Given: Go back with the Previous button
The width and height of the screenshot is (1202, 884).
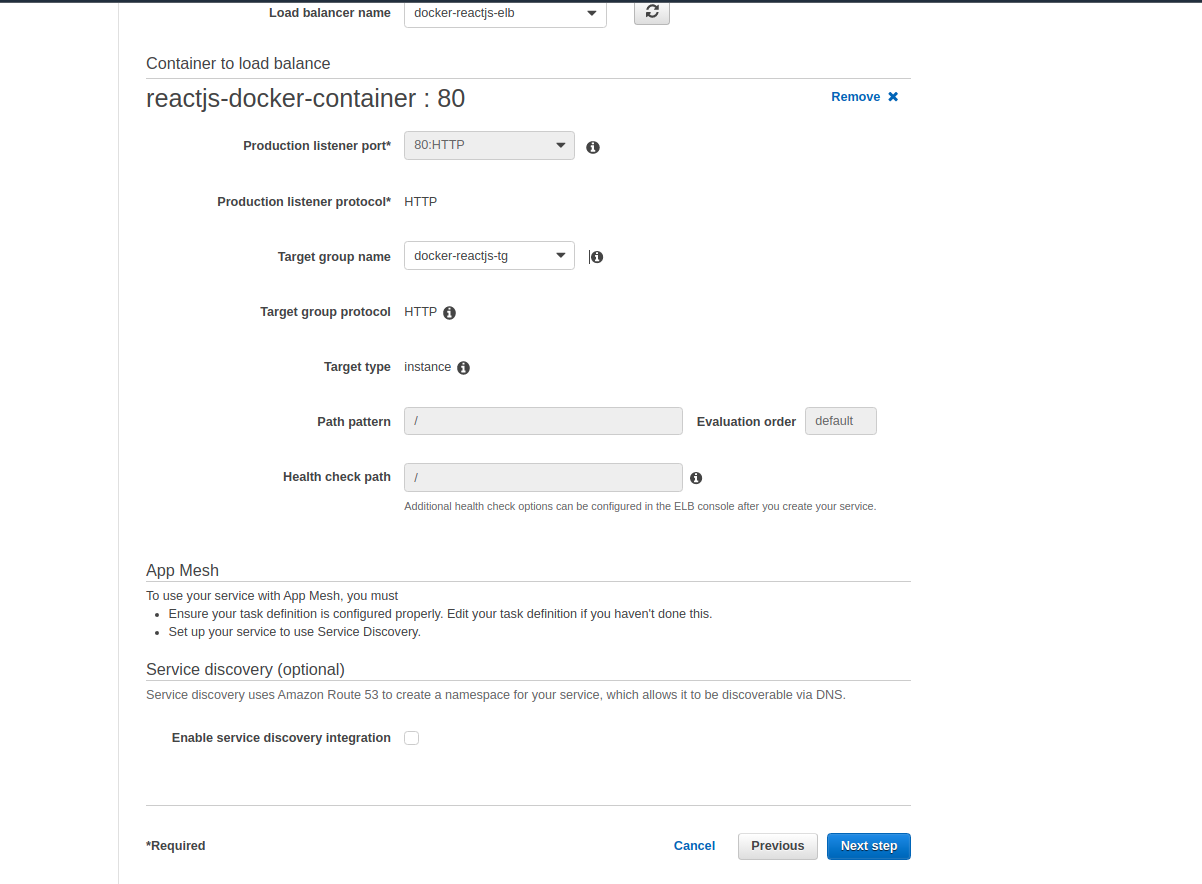Looking at the screenshot, I should (x=778, y=846).
